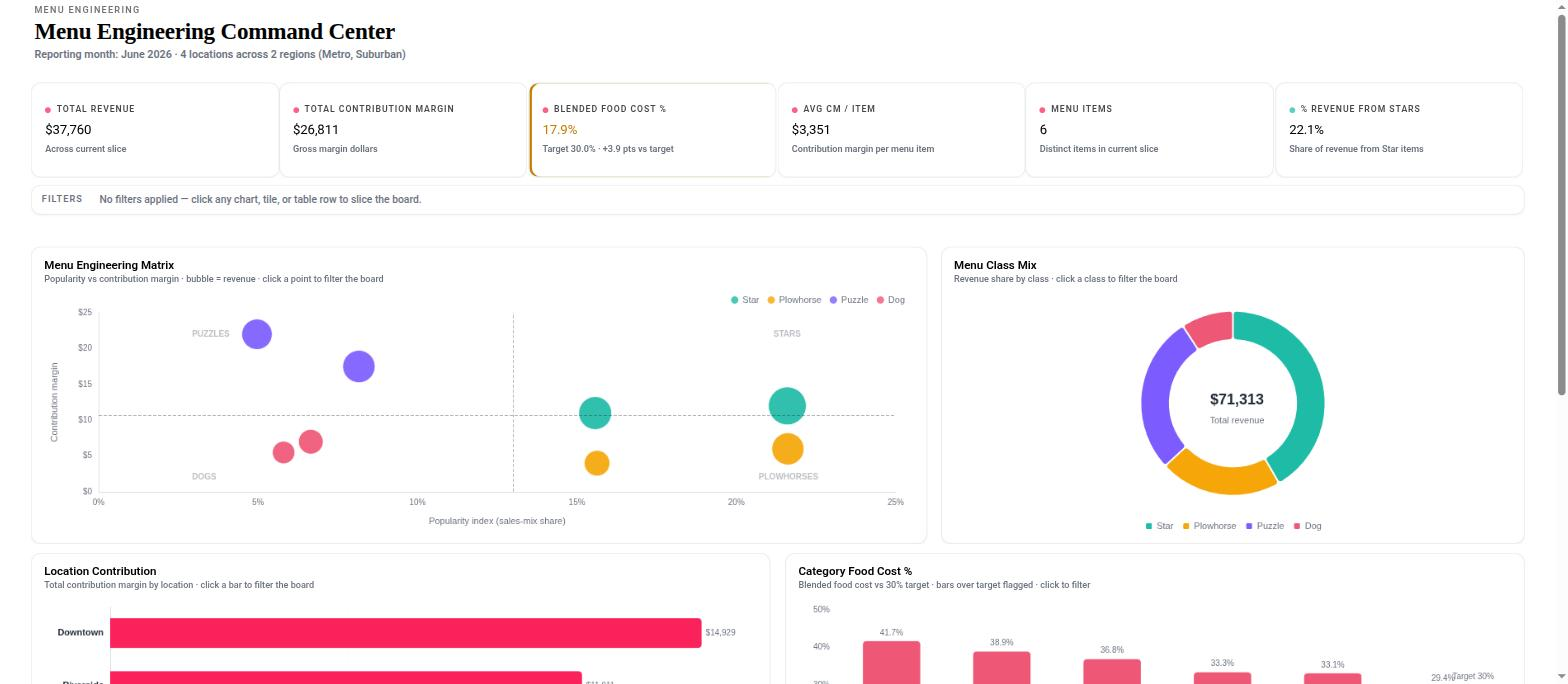1568x684 pixels.
Task: Click the Location Contribution title
Action: tap(100, 571)
